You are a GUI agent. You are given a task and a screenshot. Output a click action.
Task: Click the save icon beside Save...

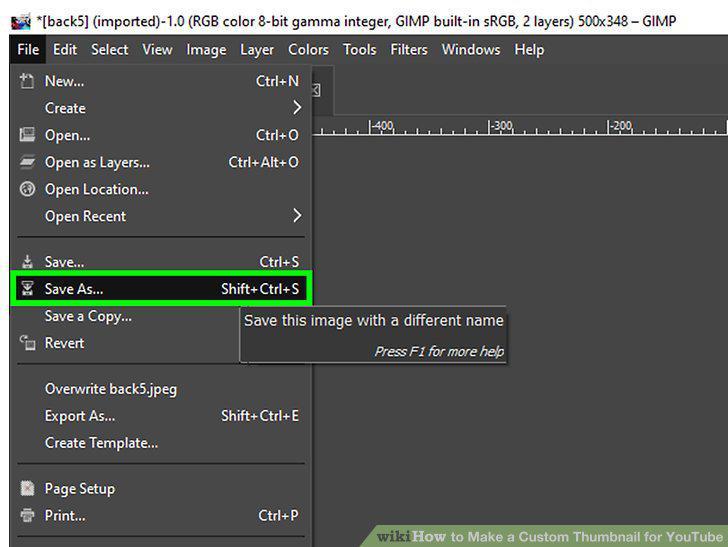tap(27, 262)
